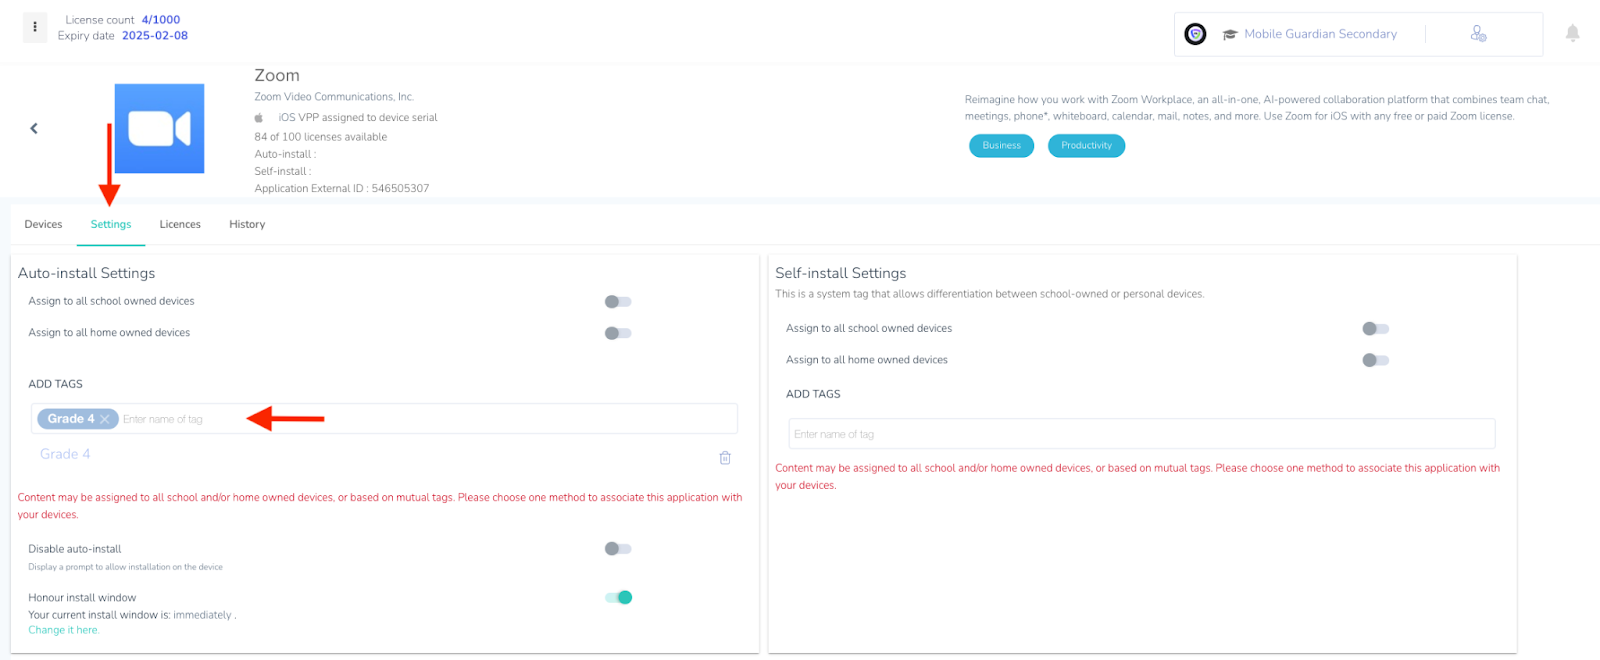This screenshot has height=660, width=1600.
Task: Click the Zoom app icon thumbnail
Action: coord(159,129)
